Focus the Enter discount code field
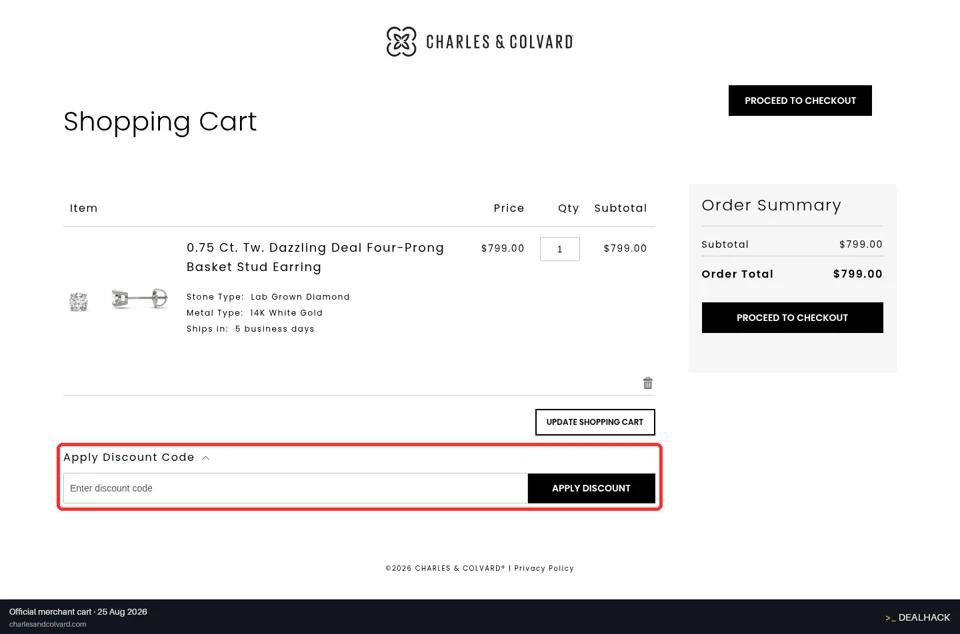The width and height of the screenshot is (960, 634). click(295, 488)
